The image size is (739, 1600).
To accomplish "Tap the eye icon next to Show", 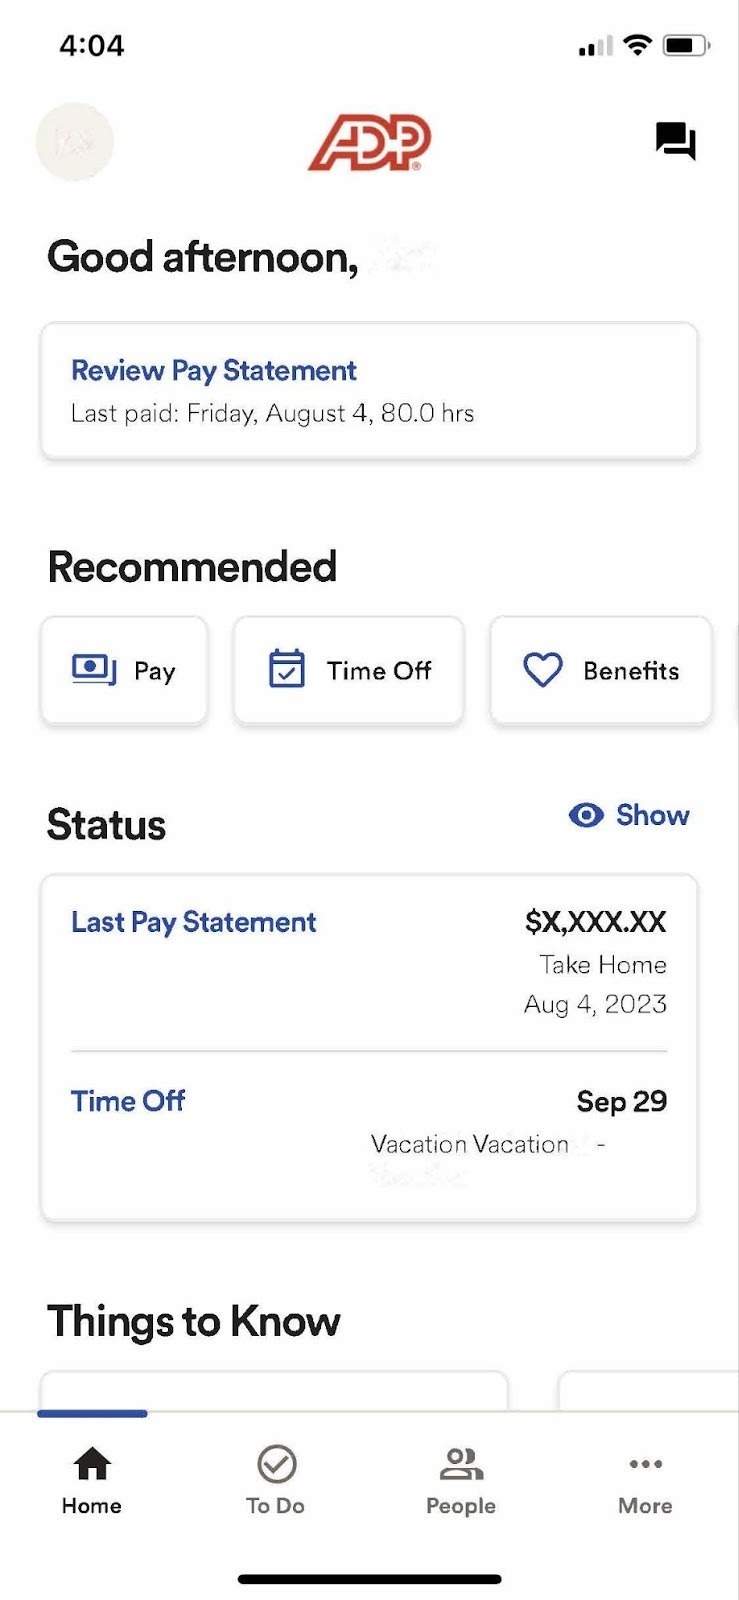I will [586, 815].
